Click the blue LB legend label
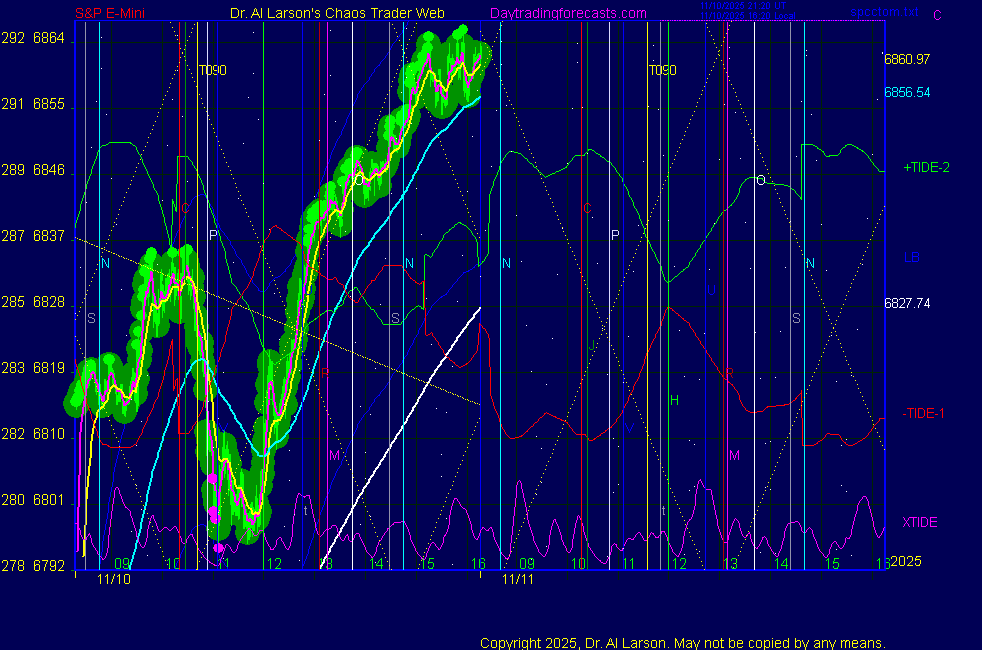This screenshot has width=982, height=650. point(912,257)
